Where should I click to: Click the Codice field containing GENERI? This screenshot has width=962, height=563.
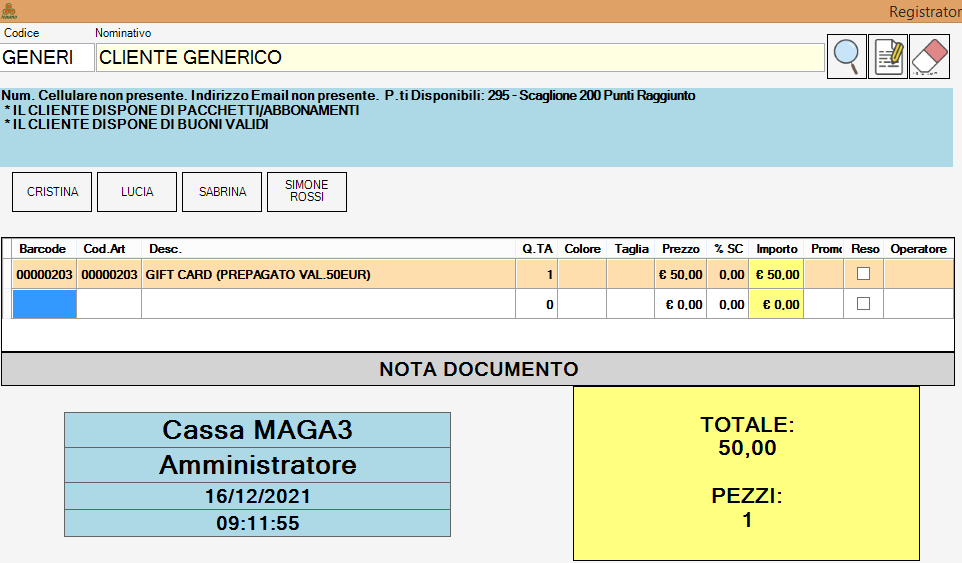click(x=46, y=58)
